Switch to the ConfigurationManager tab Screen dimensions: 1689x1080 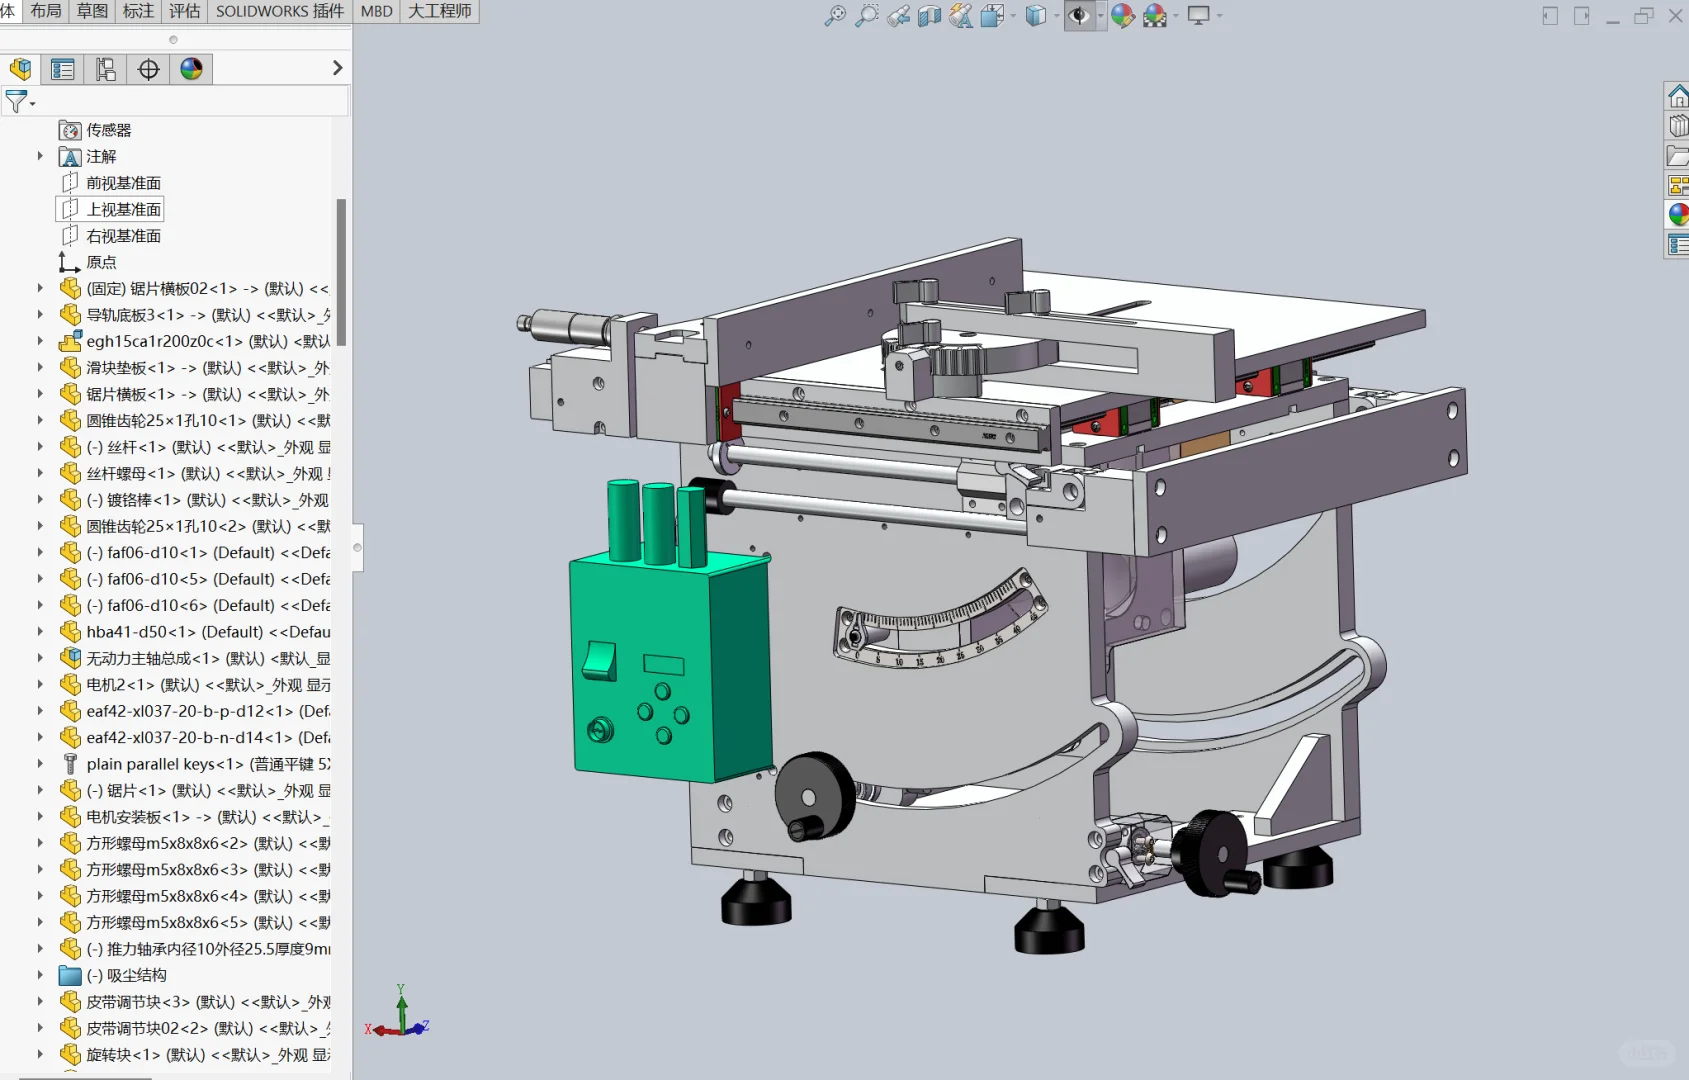[105, 69]
